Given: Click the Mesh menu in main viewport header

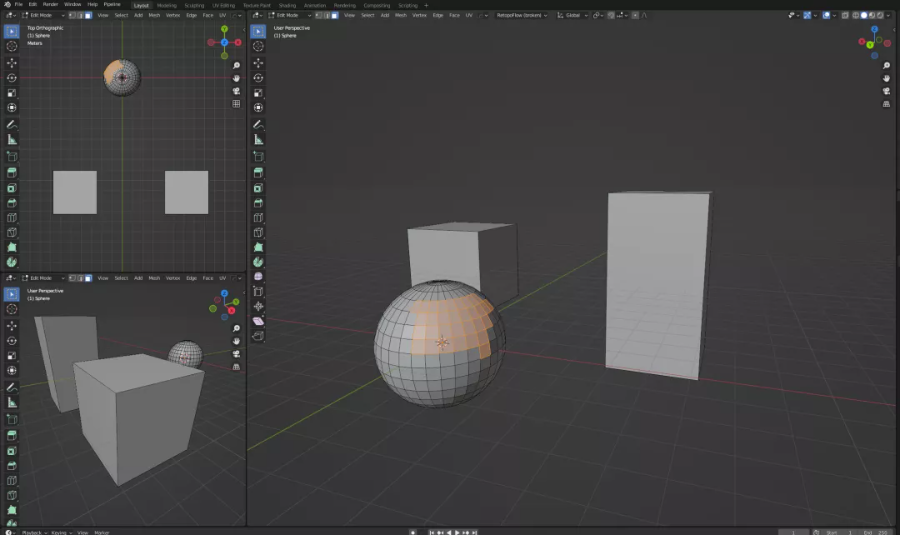Looking at the screenshot, I should coord(400,15).
